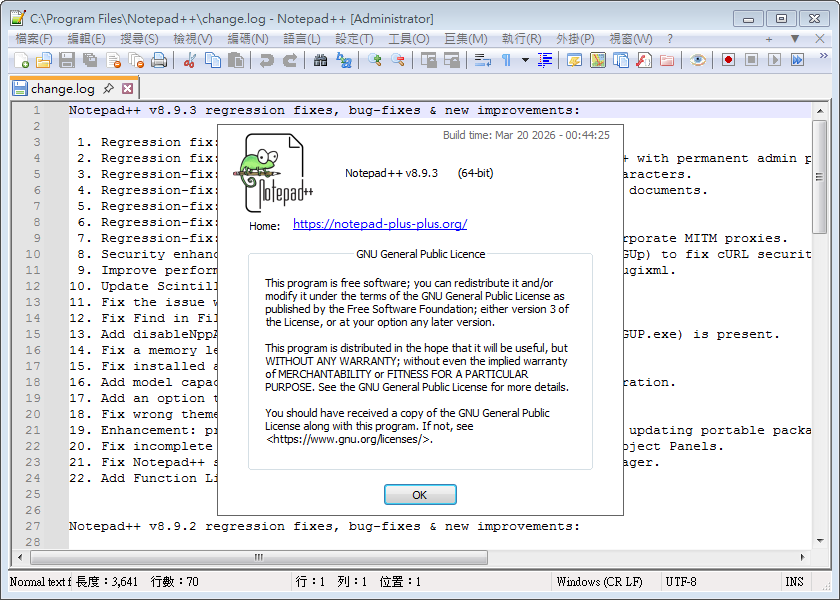The width and height of the screenshot is (840, 600).
Task: Play back the recorded macro
Action: click(775, 60)
